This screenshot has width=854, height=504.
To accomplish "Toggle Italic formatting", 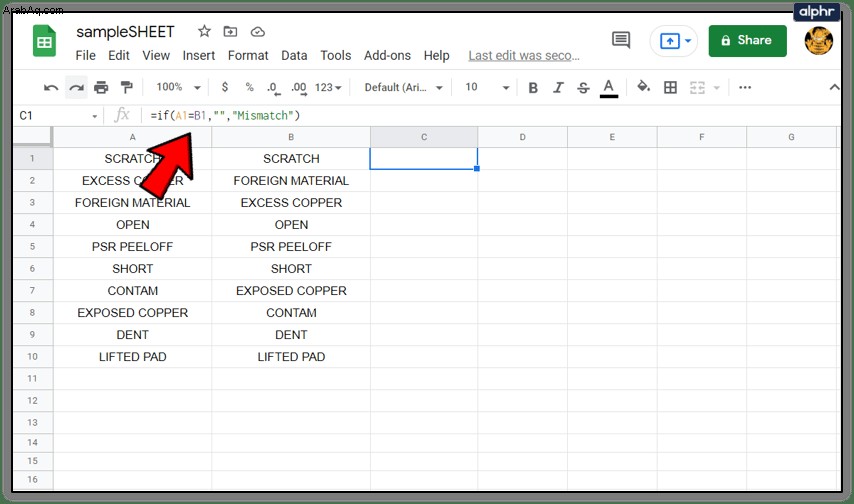I will (x=558, y=88).
